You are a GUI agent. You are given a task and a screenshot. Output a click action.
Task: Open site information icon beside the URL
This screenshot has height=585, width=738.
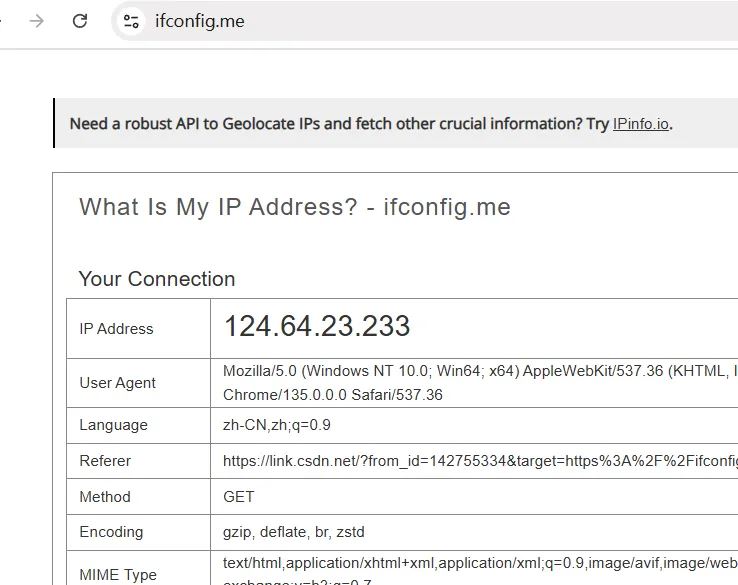pos(131,21)
